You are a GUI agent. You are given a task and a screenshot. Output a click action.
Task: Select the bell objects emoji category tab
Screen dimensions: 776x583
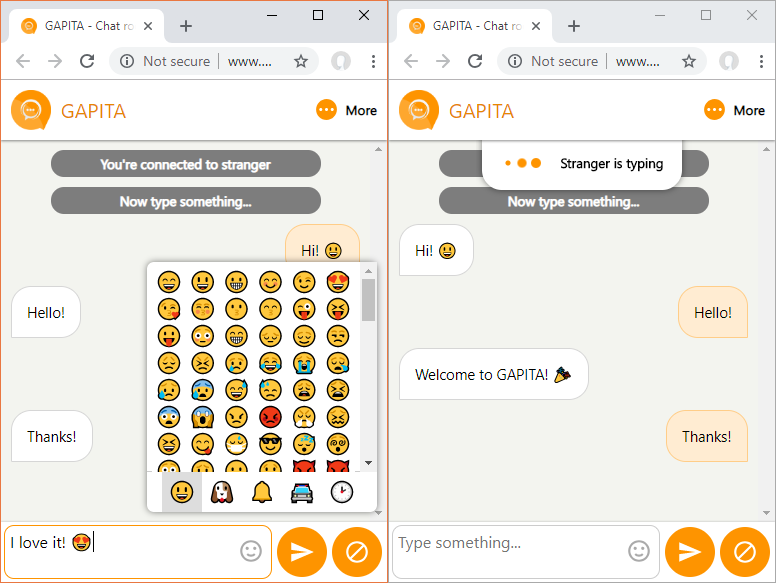[x=262, y=492]
